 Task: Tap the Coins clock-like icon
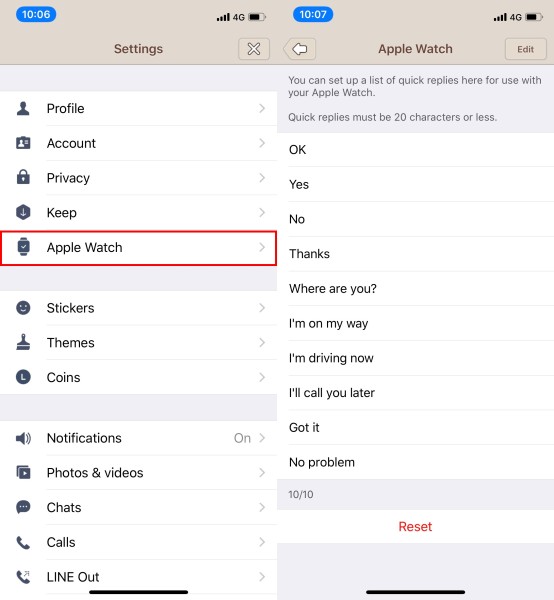(x=23, y=377)
